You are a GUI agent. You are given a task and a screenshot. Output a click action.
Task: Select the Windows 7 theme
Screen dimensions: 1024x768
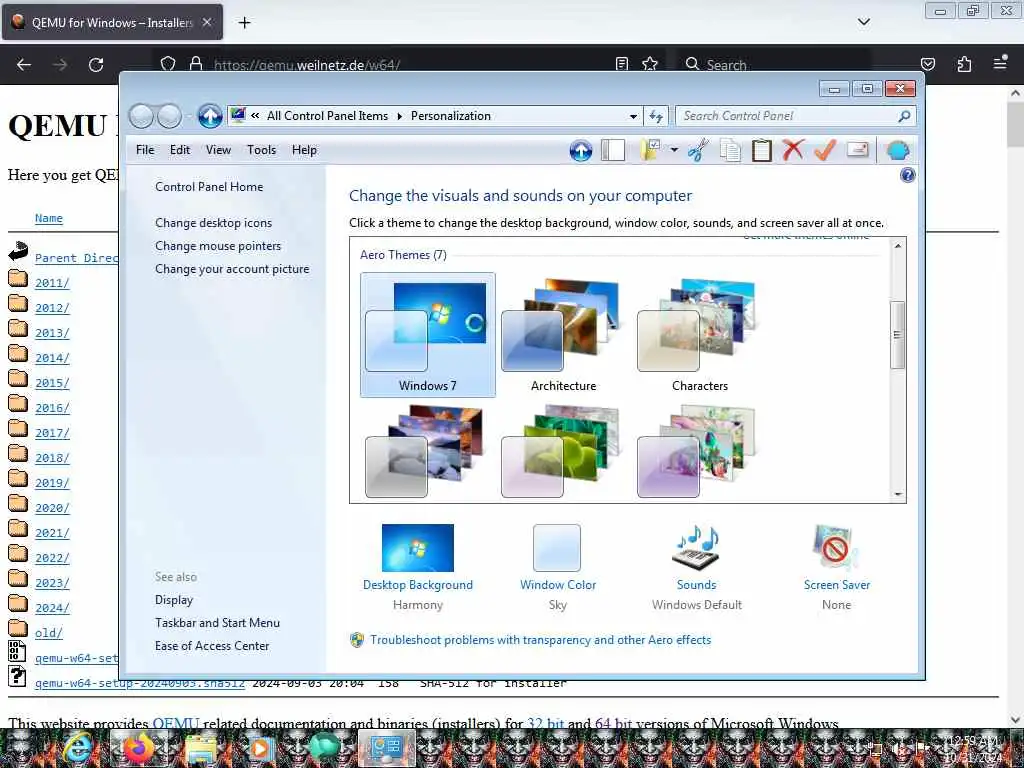click(x=427, y=334)
